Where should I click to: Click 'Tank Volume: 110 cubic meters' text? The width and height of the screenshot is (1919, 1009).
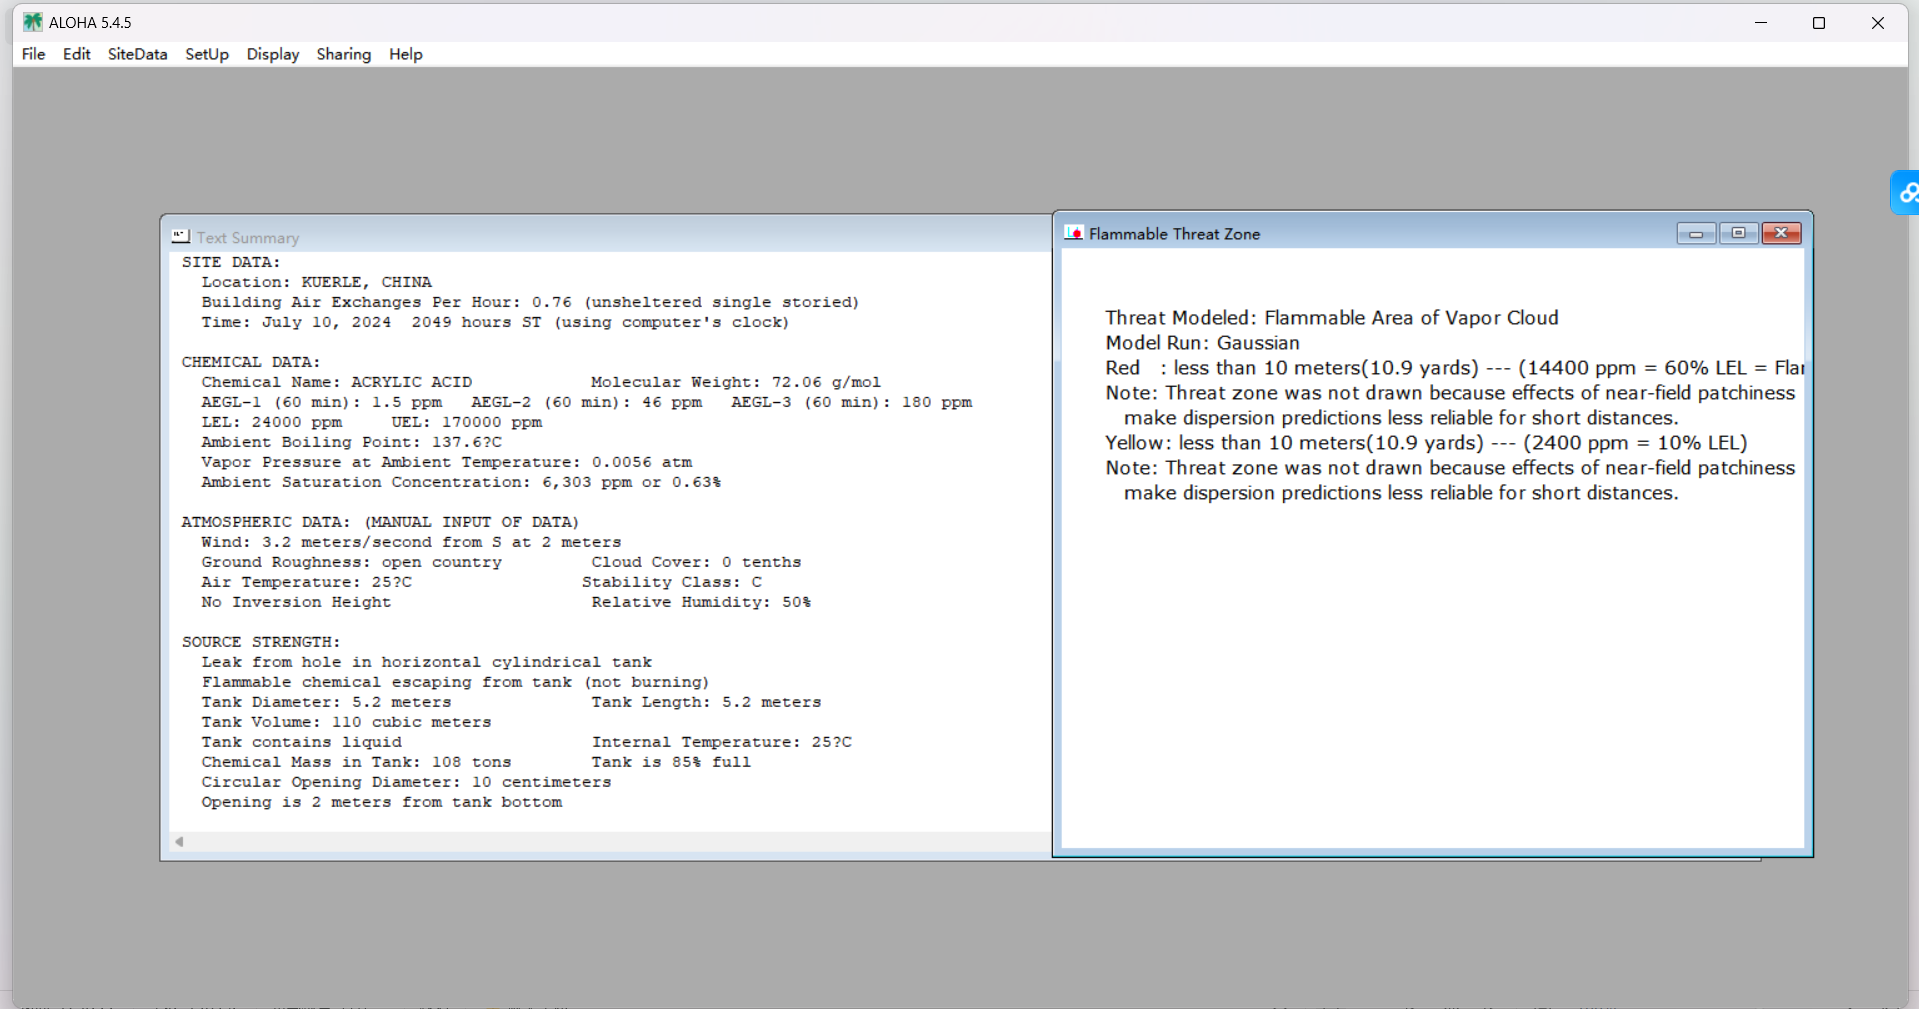pos(346,722)
